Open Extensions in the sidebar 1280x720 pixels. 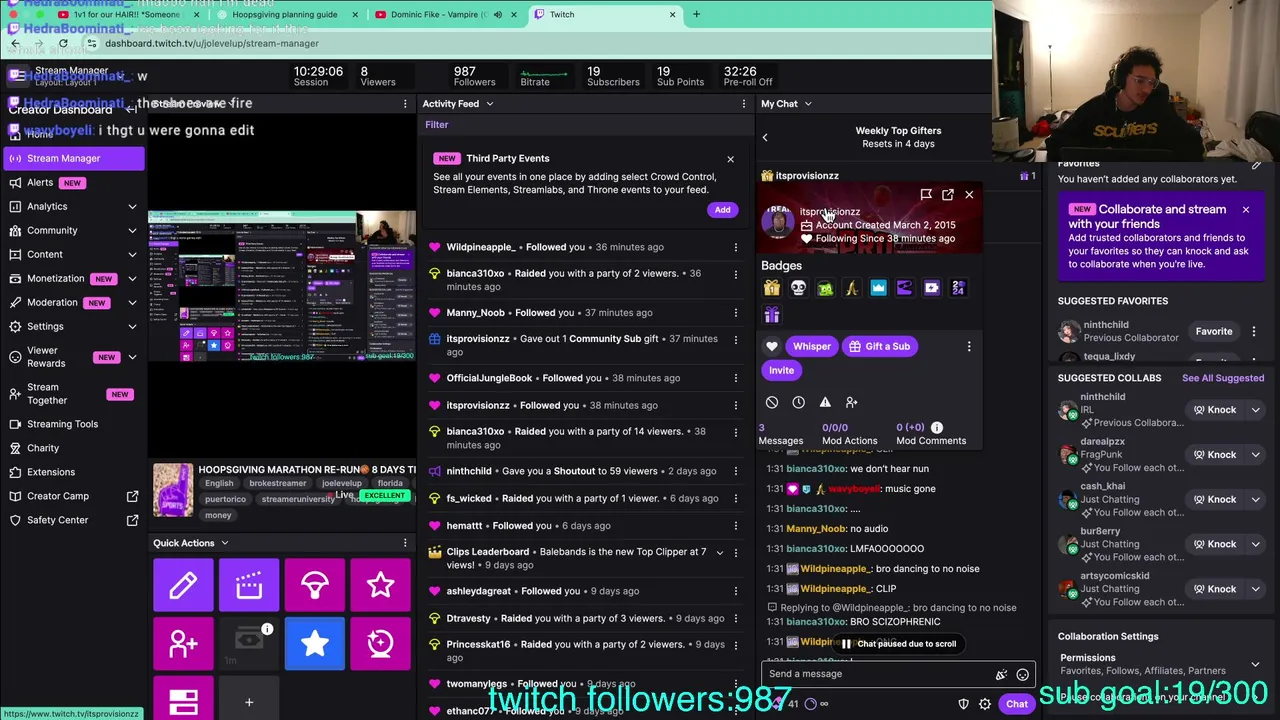(x=51, y=472)
